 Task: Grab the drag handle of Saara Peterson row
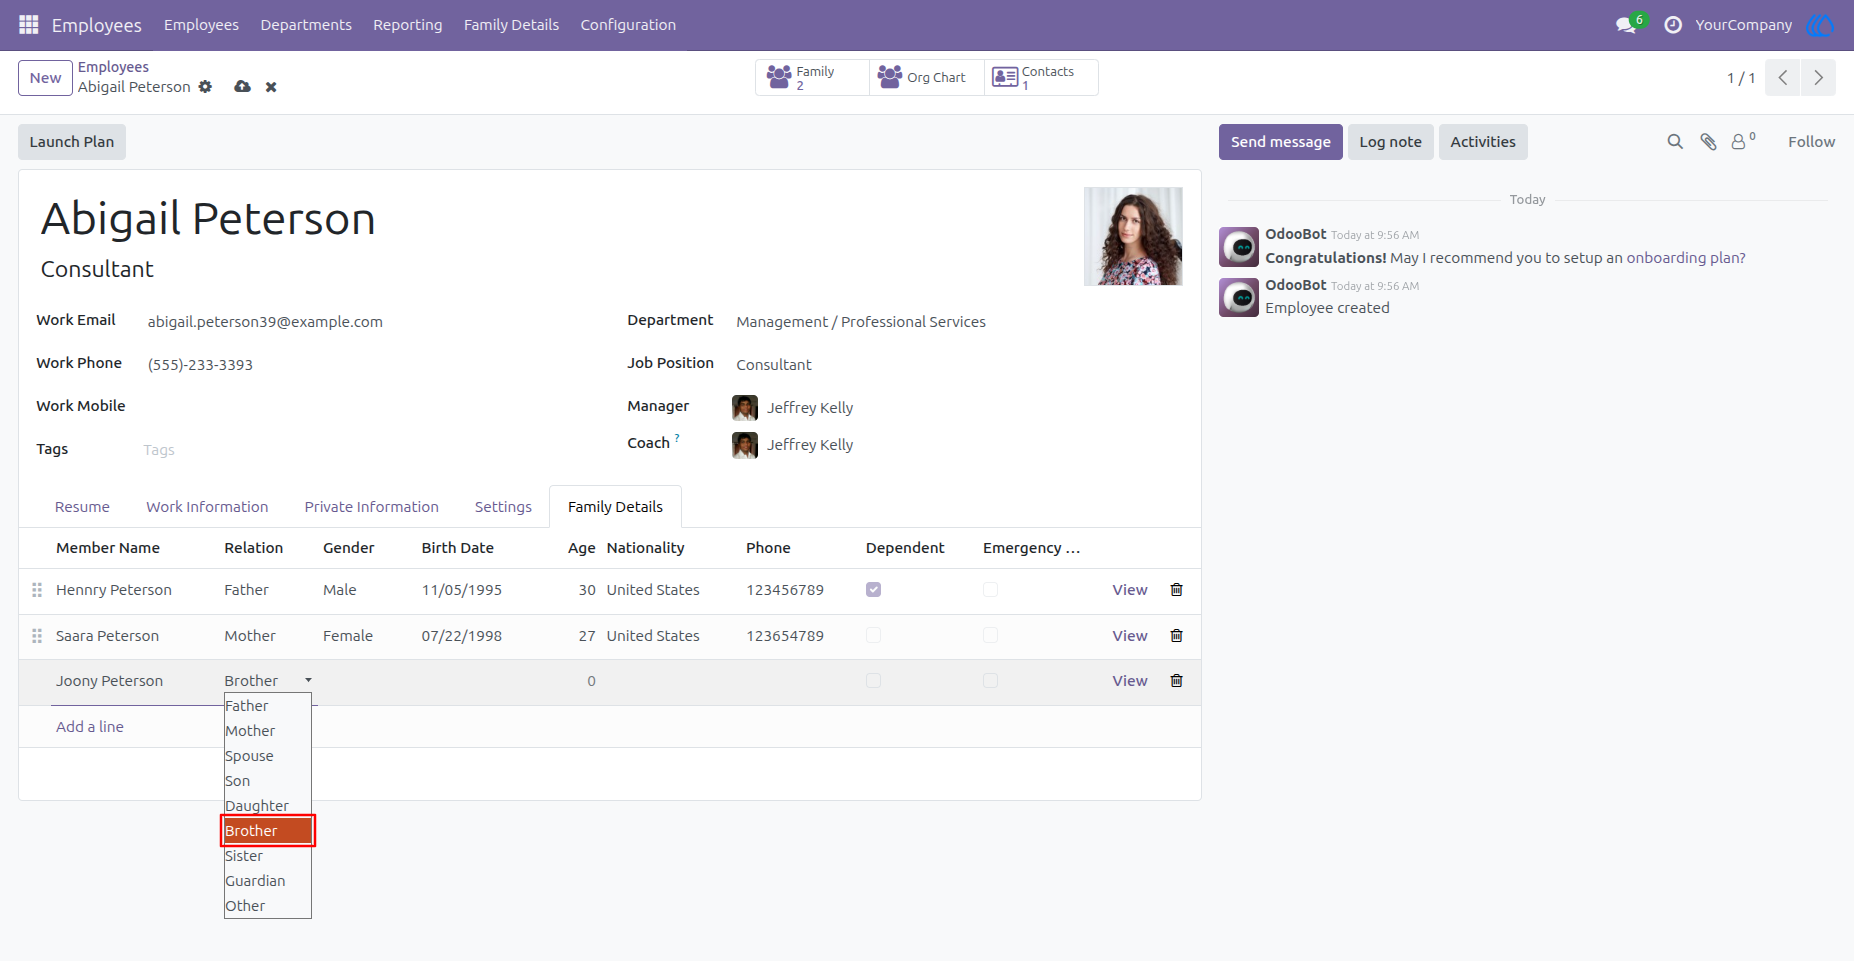tap(37, 636)
